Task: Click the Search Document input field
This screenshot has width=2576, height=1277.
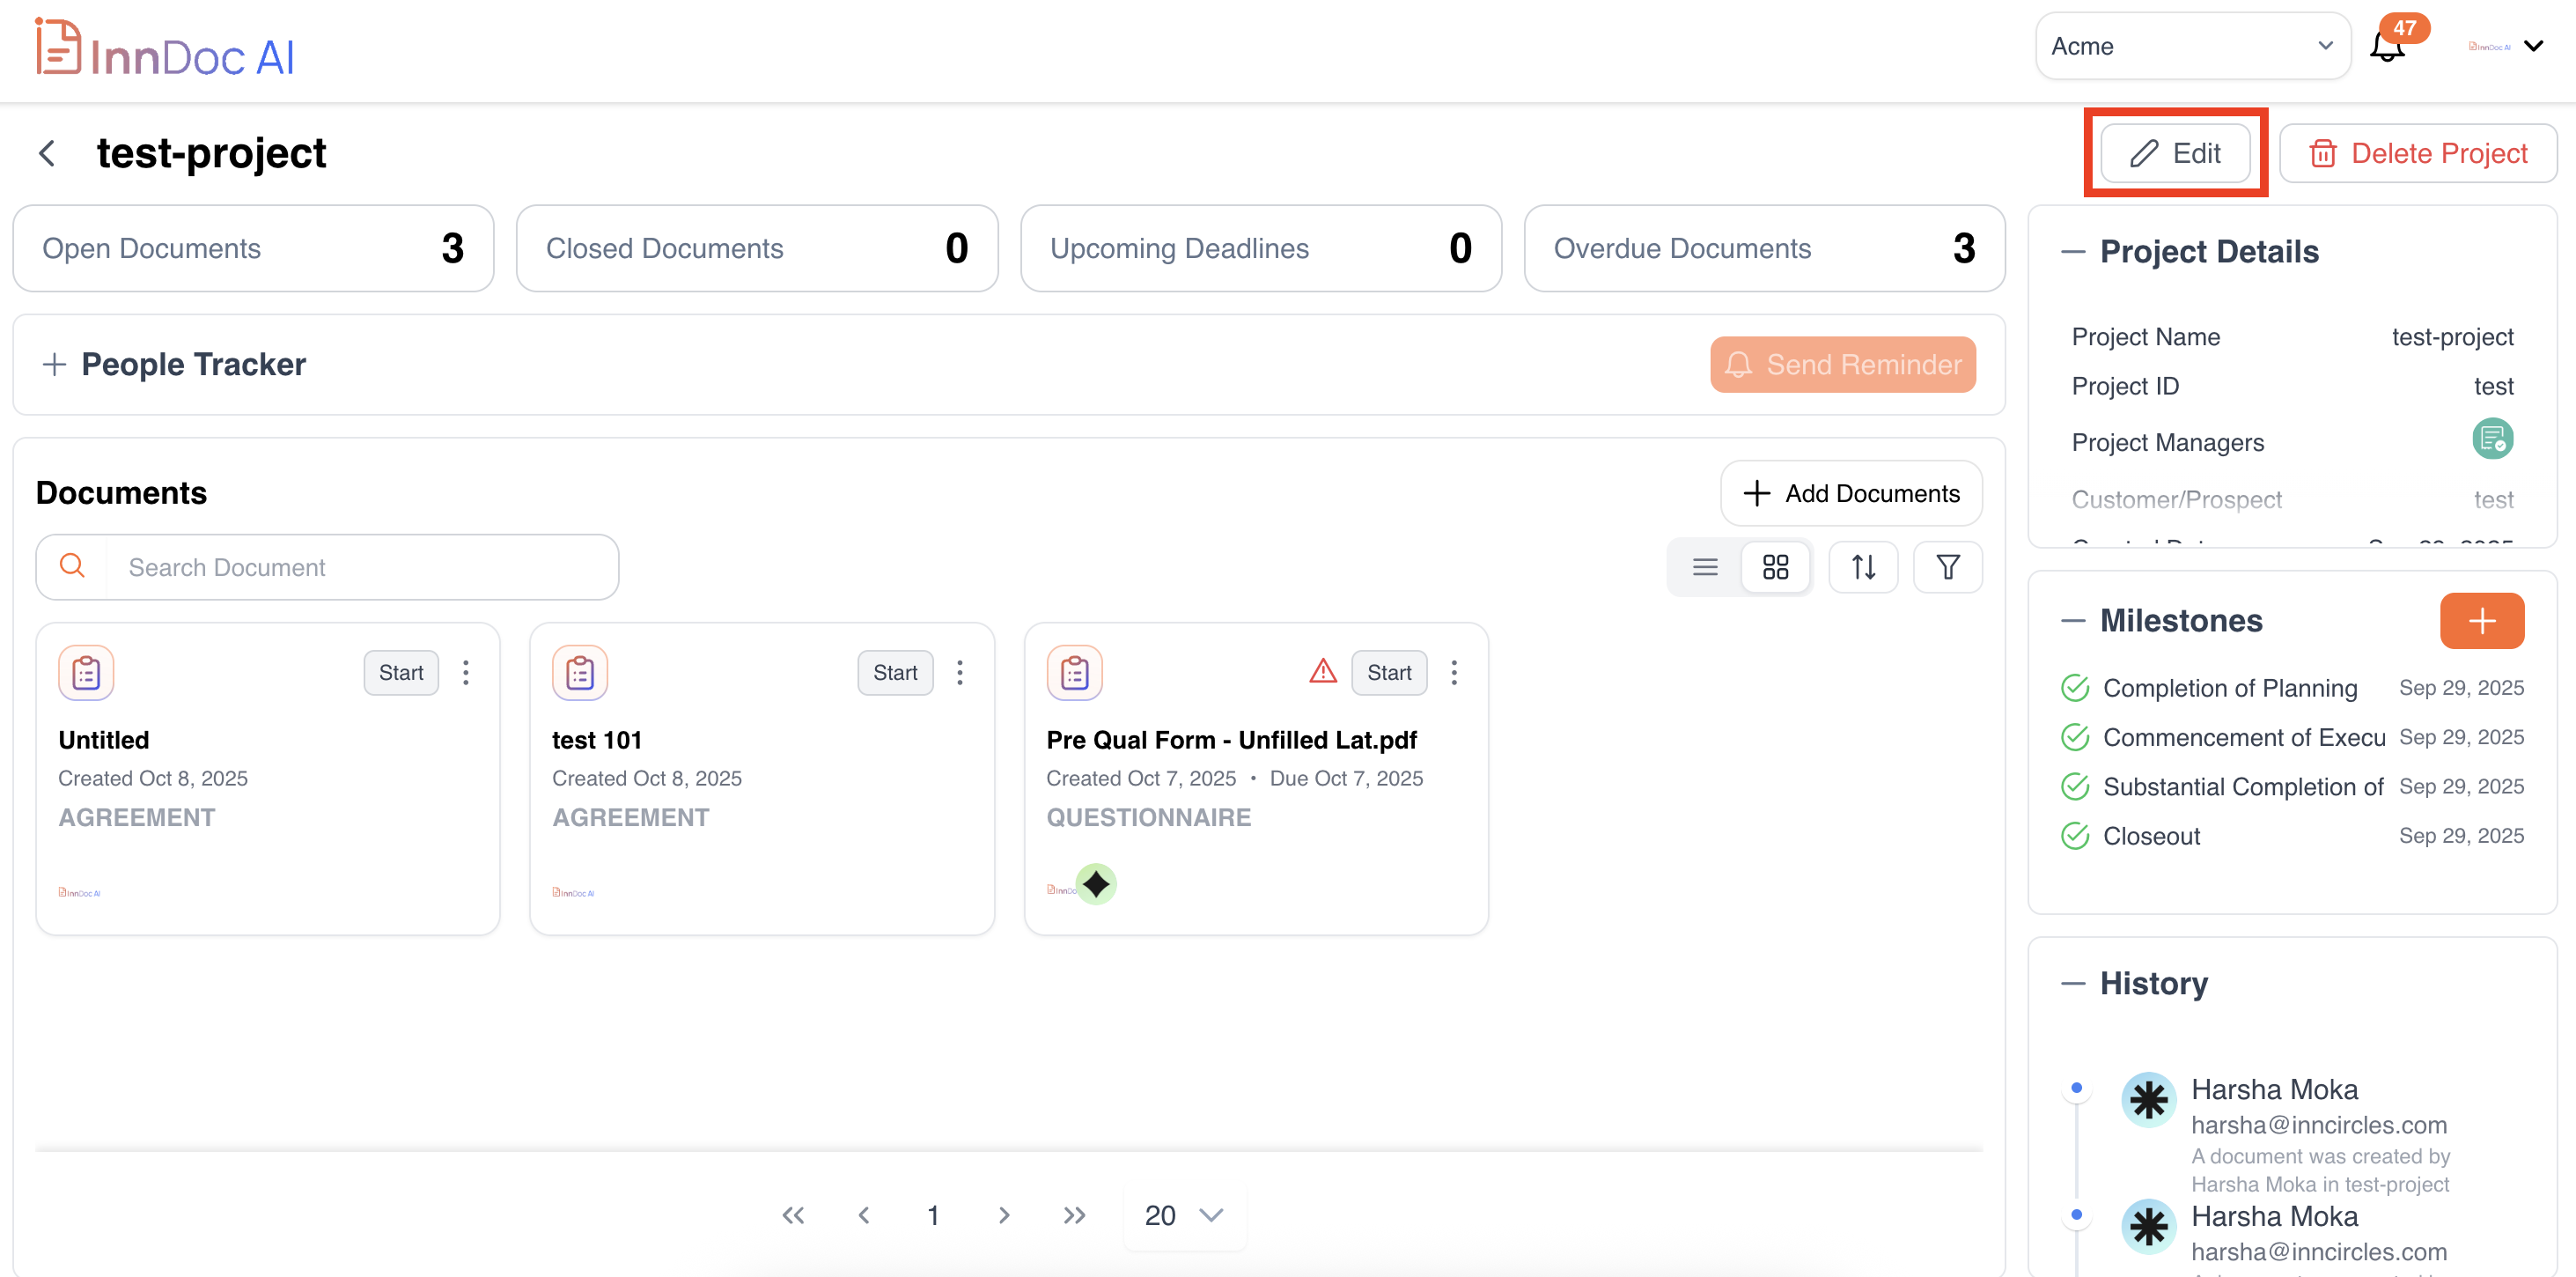Action: pyautogui.click(x=360, y=567)
